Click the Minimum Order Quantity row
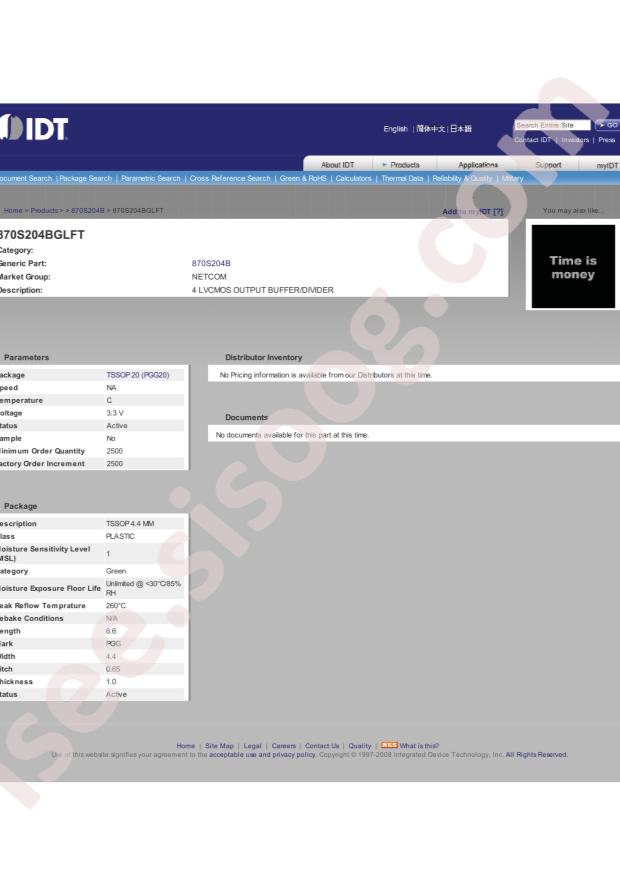This screenshot has height=877, width=620. coord(92,451)
